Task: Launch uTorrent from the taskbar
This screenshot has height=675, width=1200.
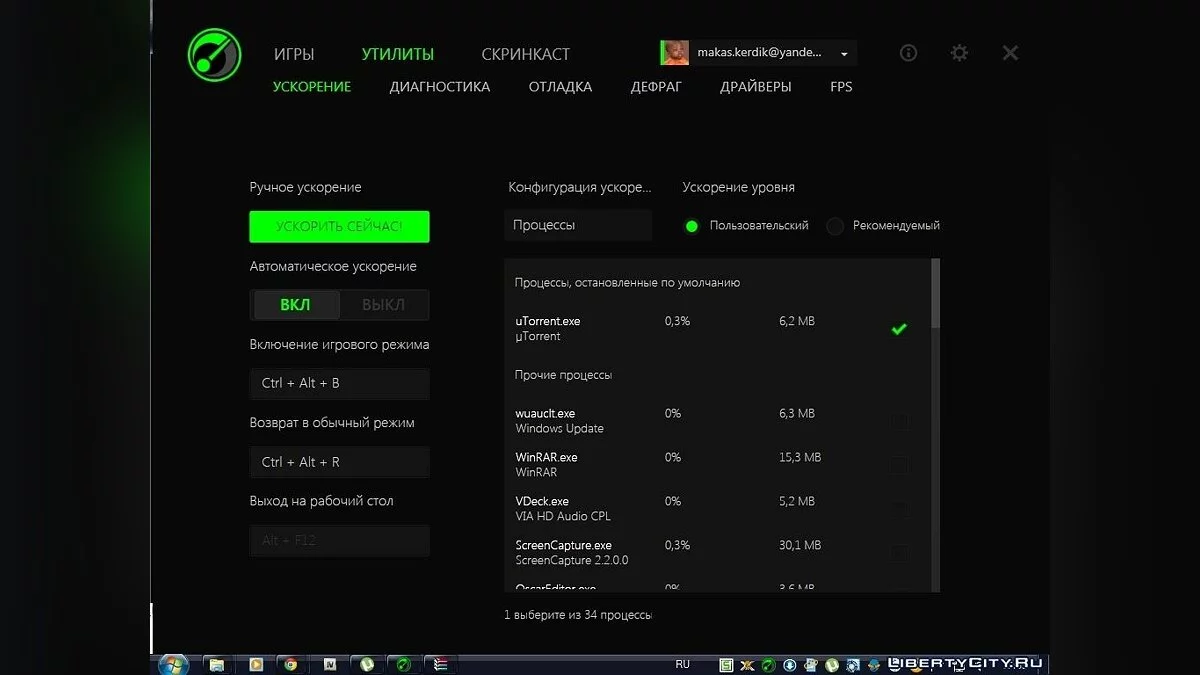Action: 365,664
